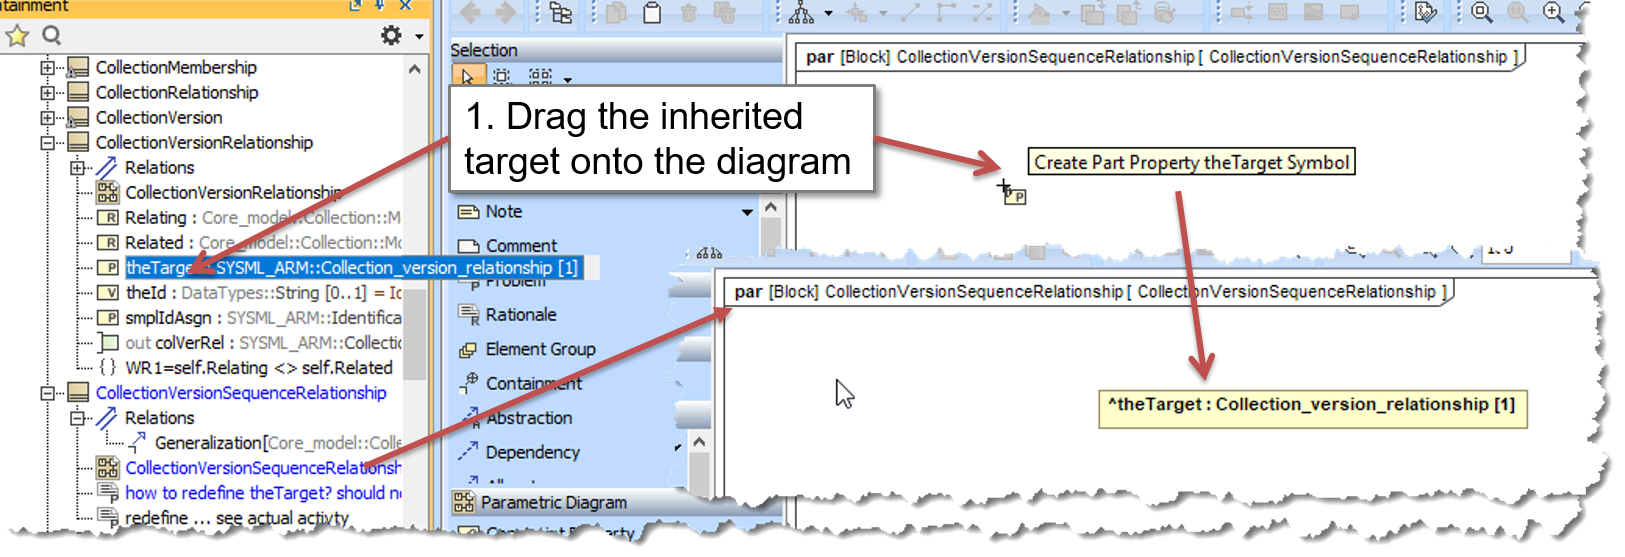Viewport: 1625px width, 557px height.
Task: Expand the CollectionMembership tree node
Action: (x=47, y=68)
